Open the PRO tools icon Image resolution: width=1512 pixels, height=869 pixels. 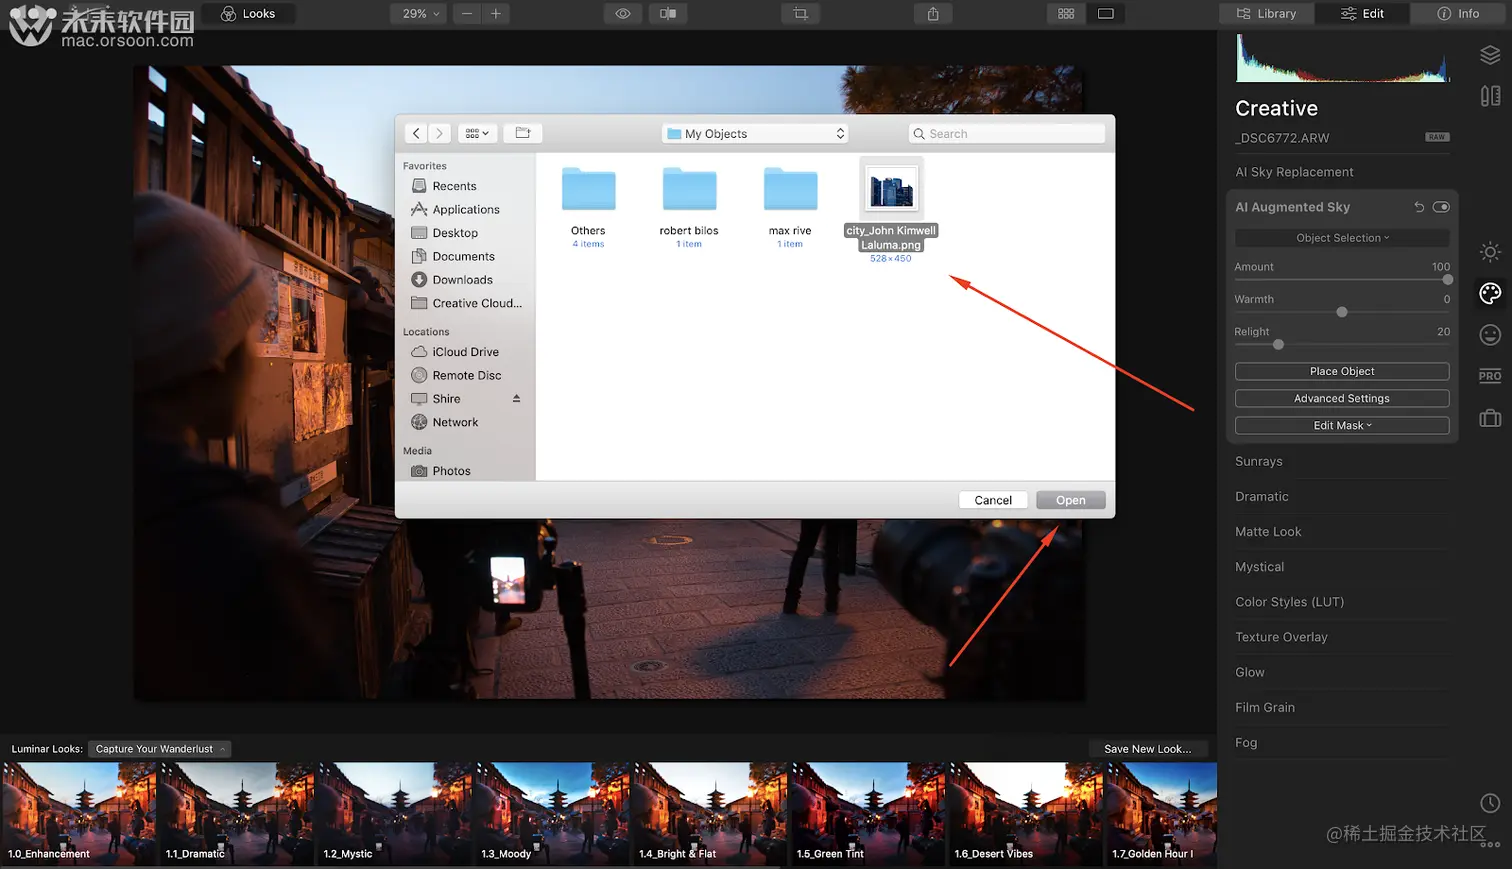[1490, 376]
